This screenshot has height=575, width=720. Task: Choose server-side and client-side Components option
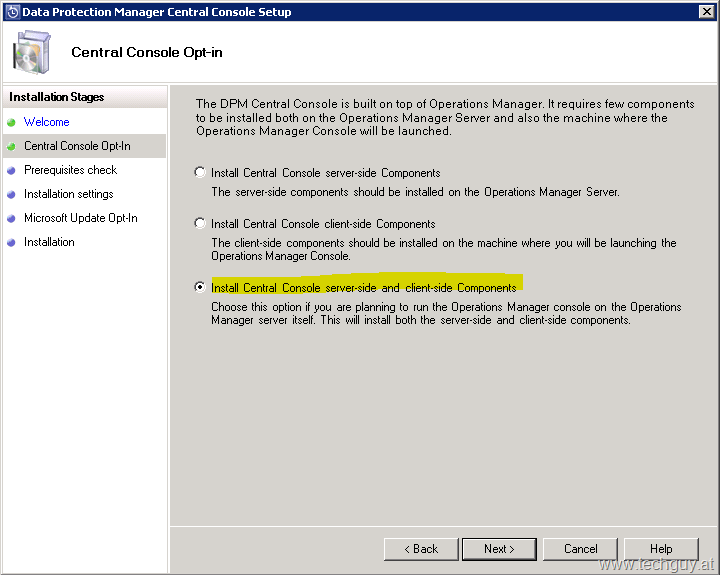pyautogui.click(x=200, y=287)
